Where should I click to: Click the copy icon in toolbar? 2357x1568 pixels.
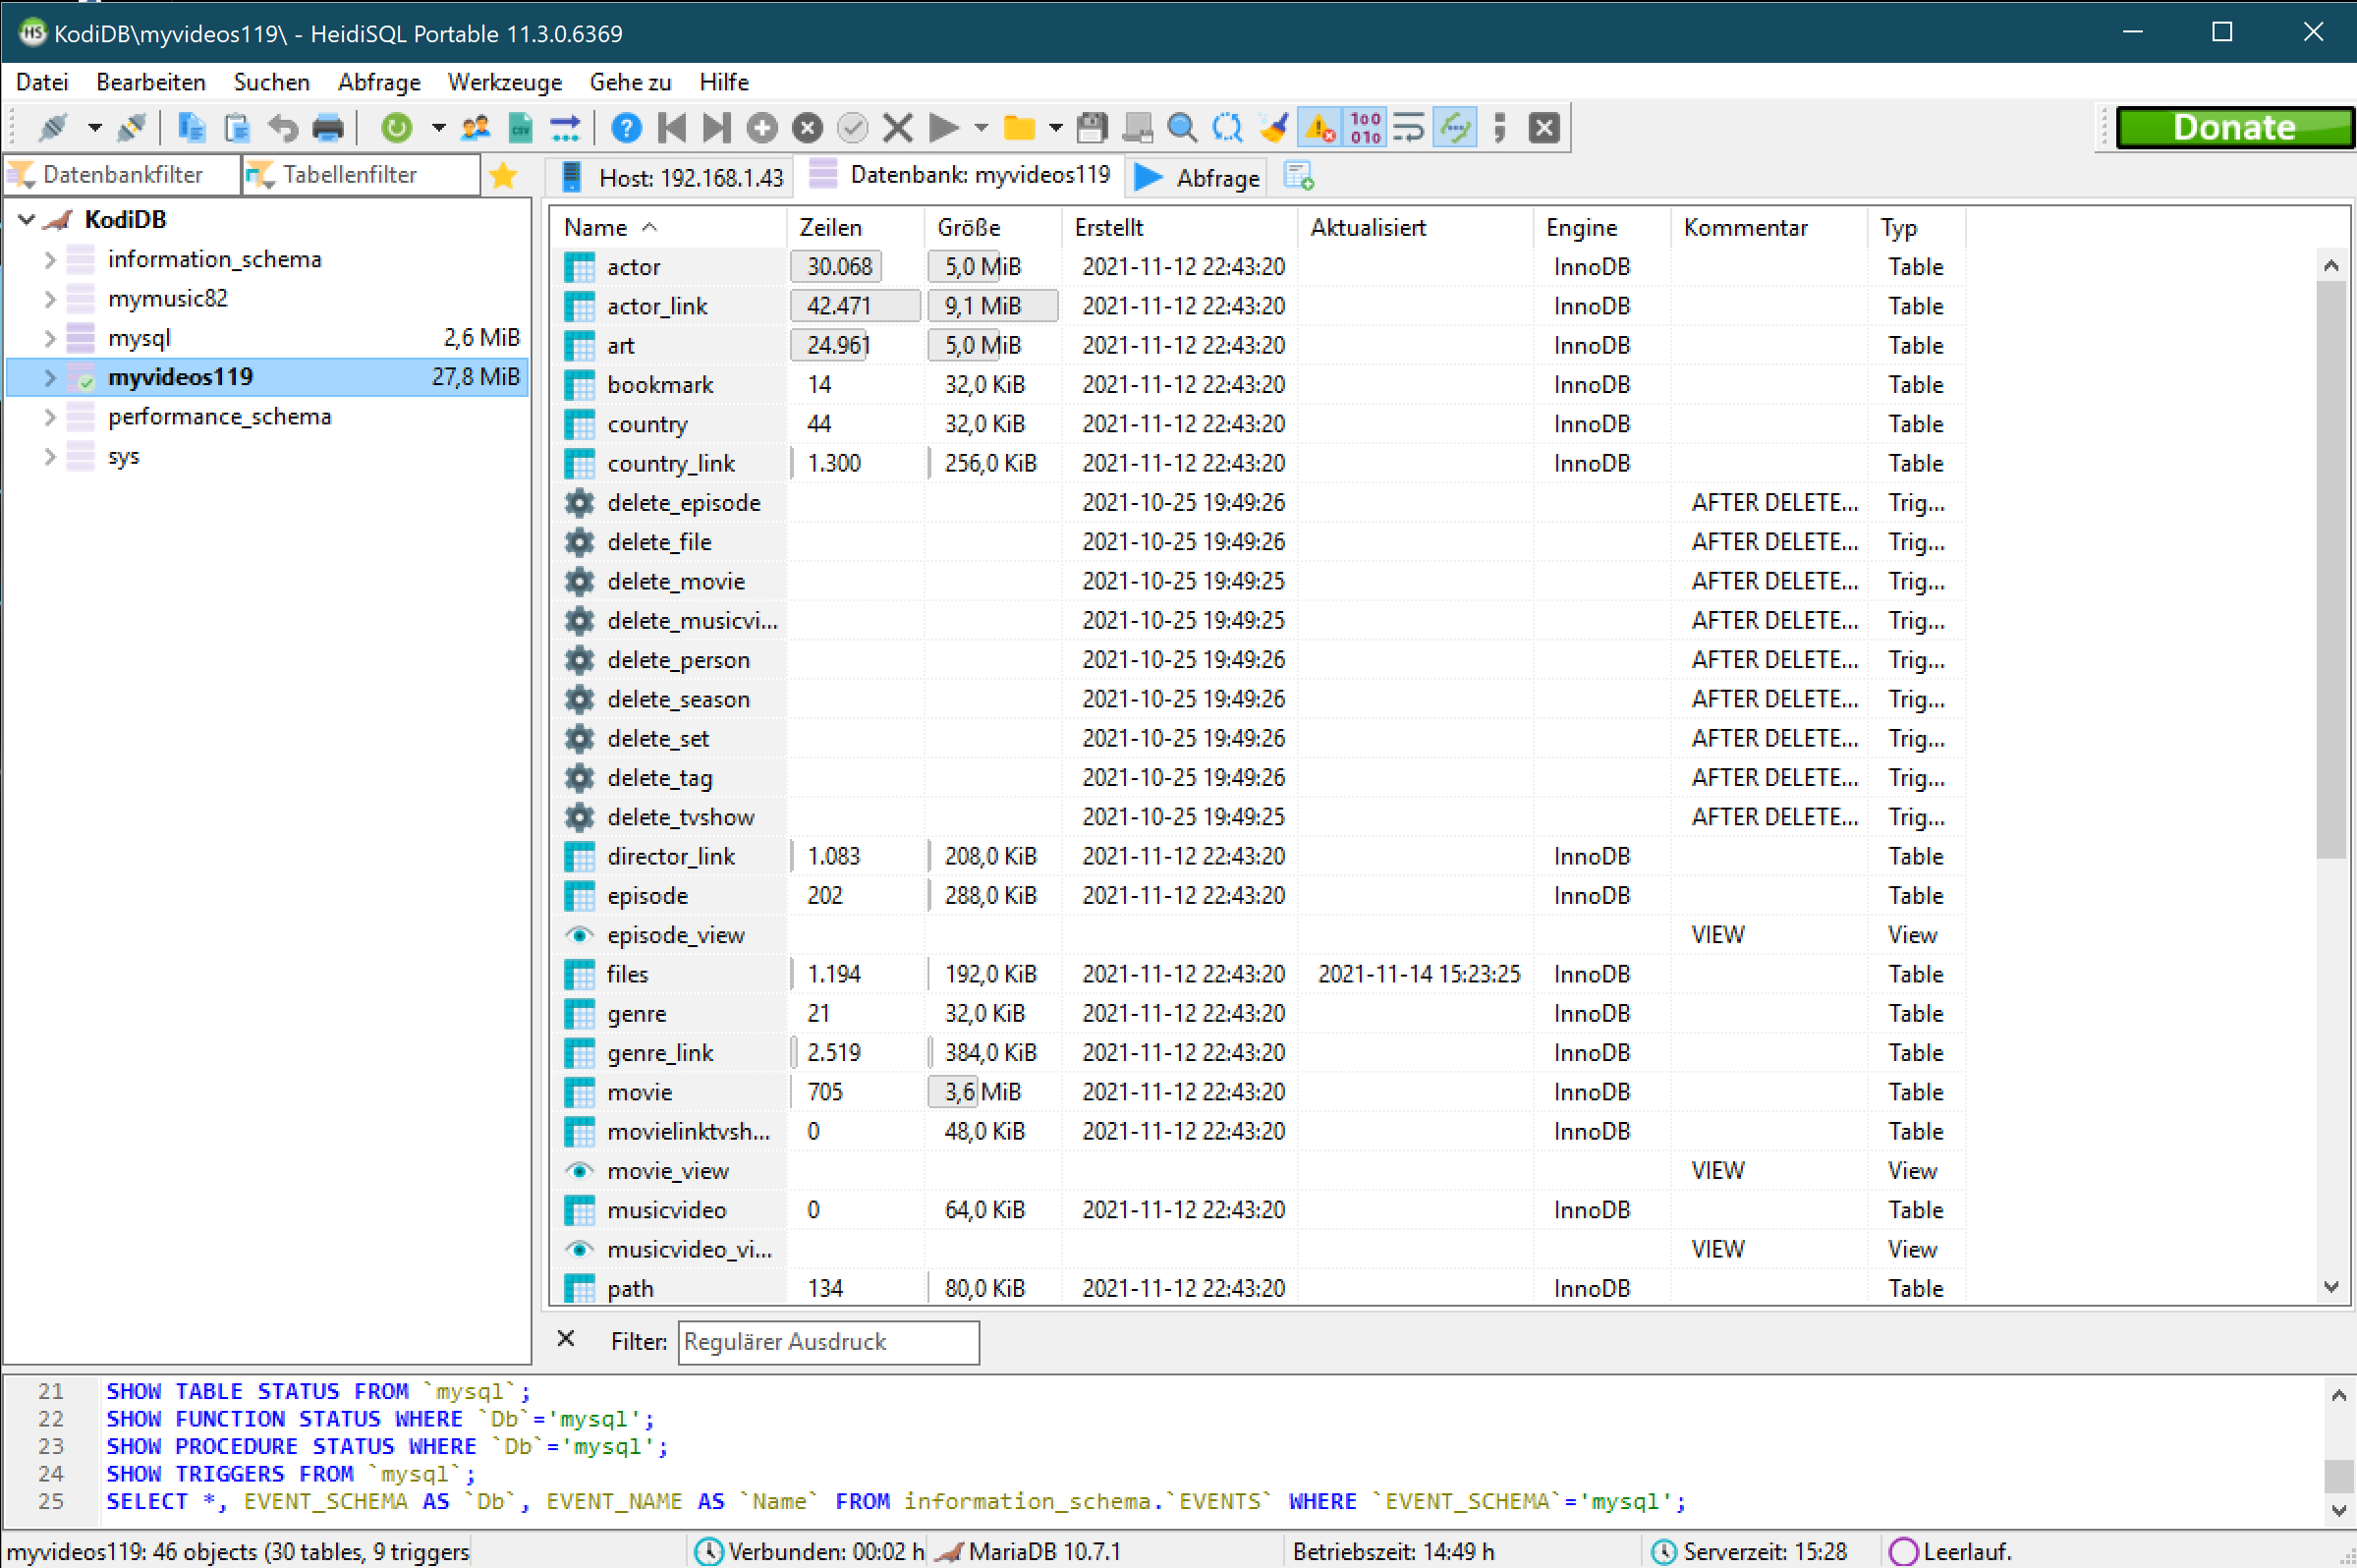pyautogui.click(x=191, y=128)
